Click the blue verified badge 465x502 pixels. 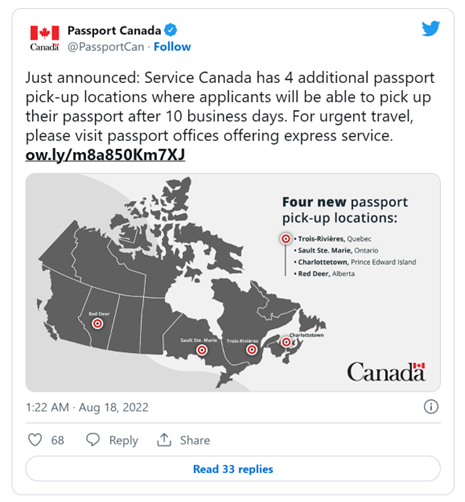pos(171,30)
